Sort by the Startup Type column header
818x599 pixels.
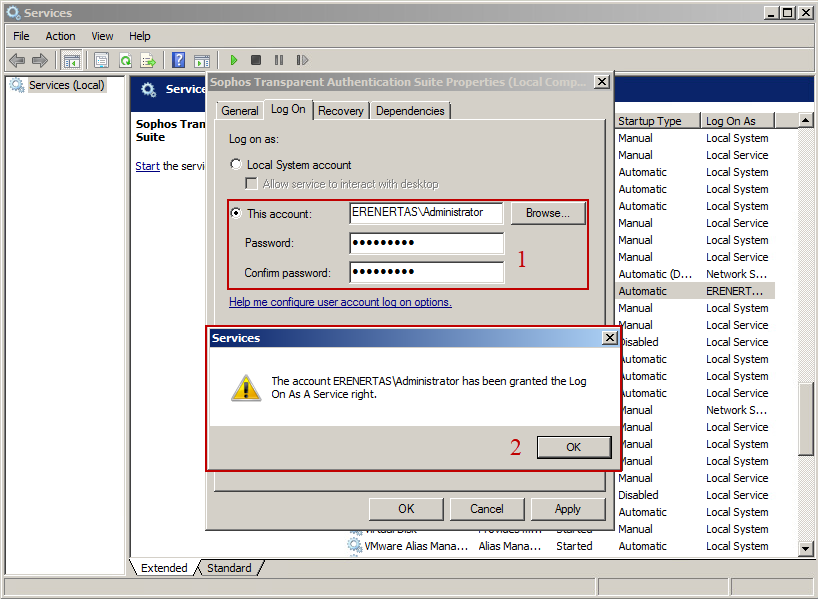pyautogui.click(x=657, y=121)
